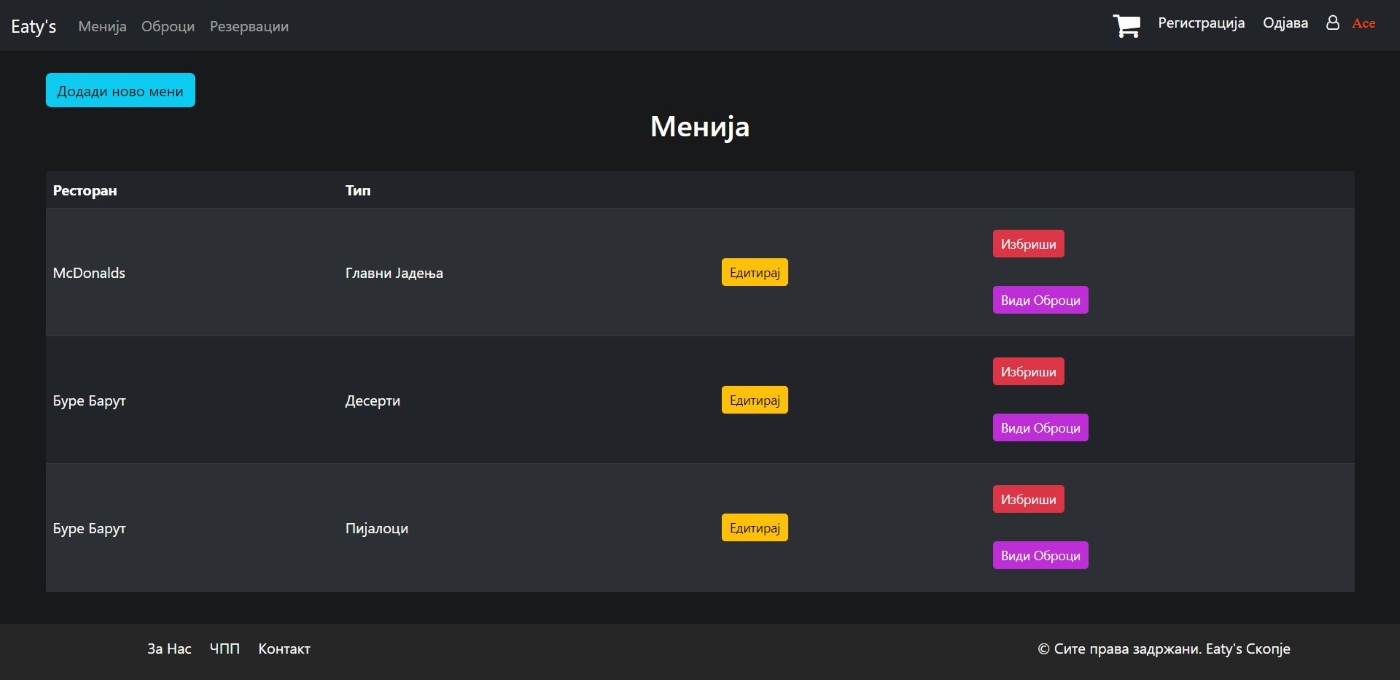Viewport: 1400px width, 680px height.
Task: Open the Резервации navigation item
Action: pos(249,27)
